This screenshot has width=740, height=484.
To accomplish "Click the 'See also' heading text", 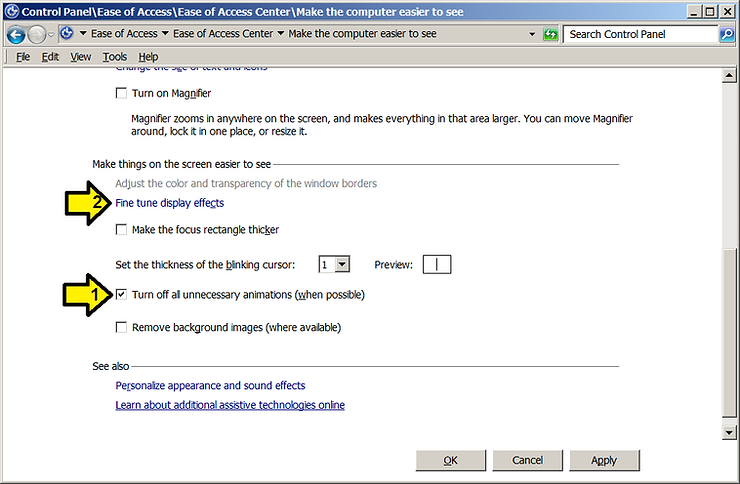I will coord(110,366).
